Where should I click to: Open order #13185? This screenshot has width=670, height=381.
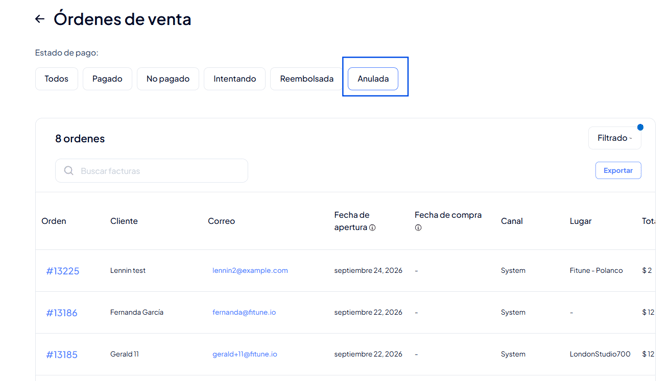click(x=62, y=355)
